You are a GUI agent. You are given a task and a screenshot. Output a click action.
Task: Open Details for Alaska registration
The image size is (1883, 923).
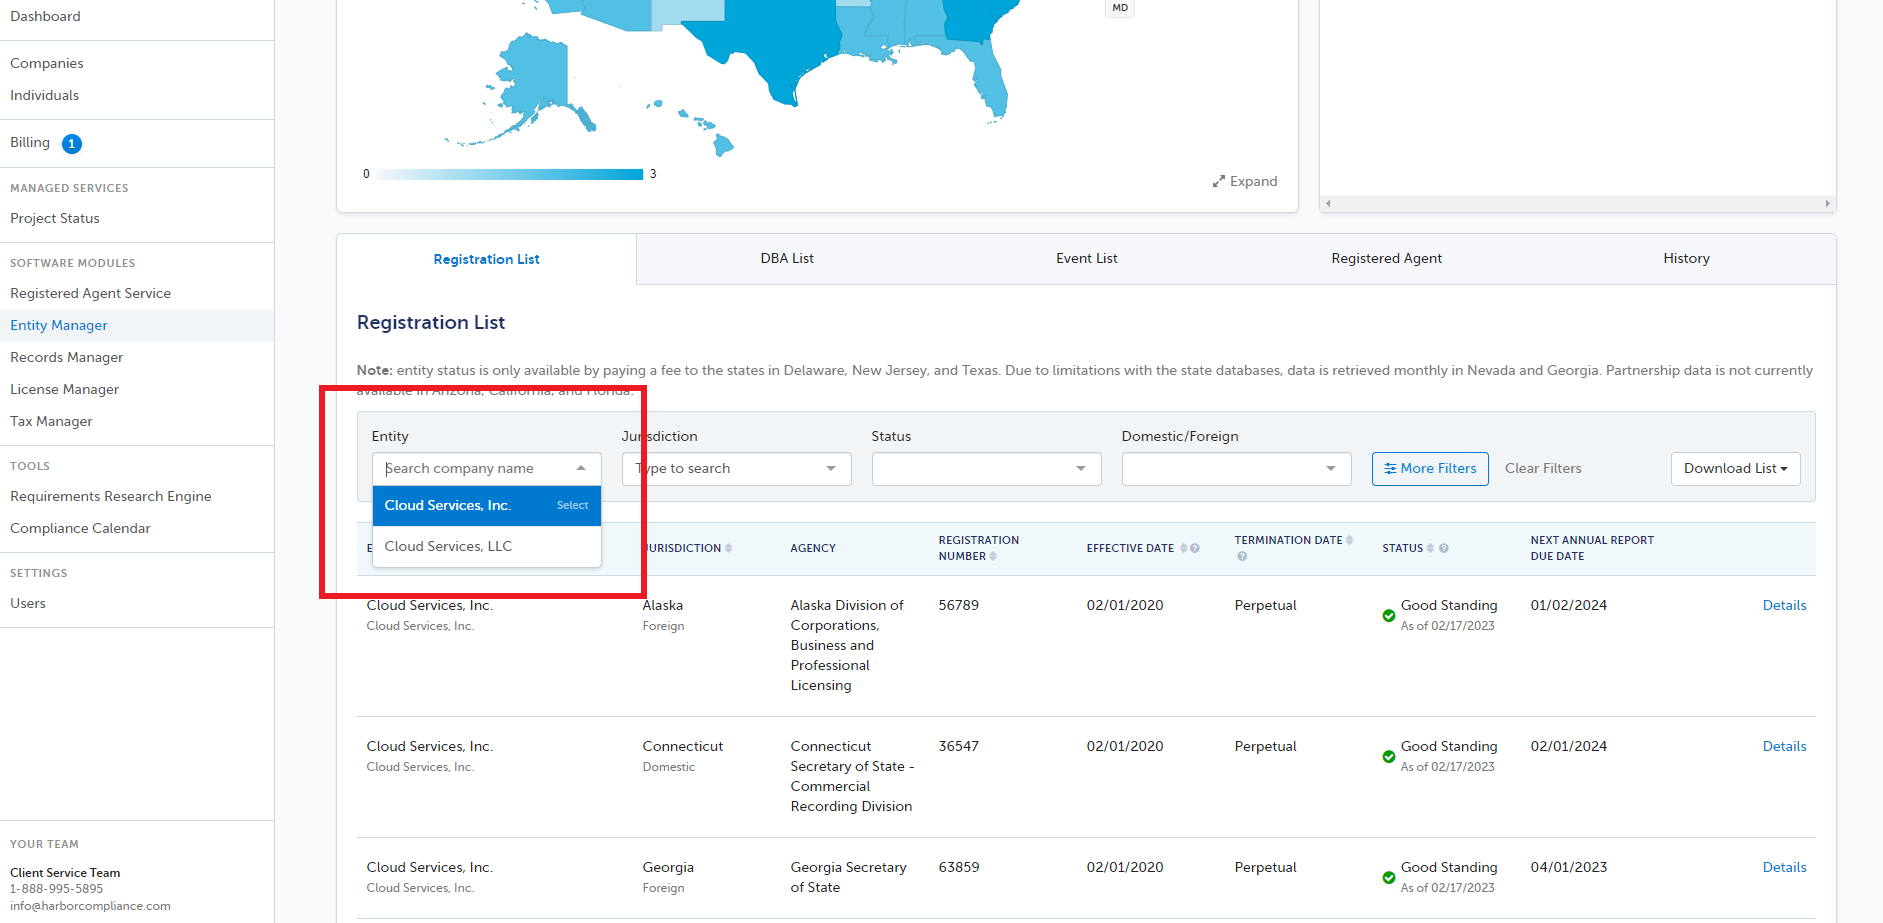[1784, 606]
